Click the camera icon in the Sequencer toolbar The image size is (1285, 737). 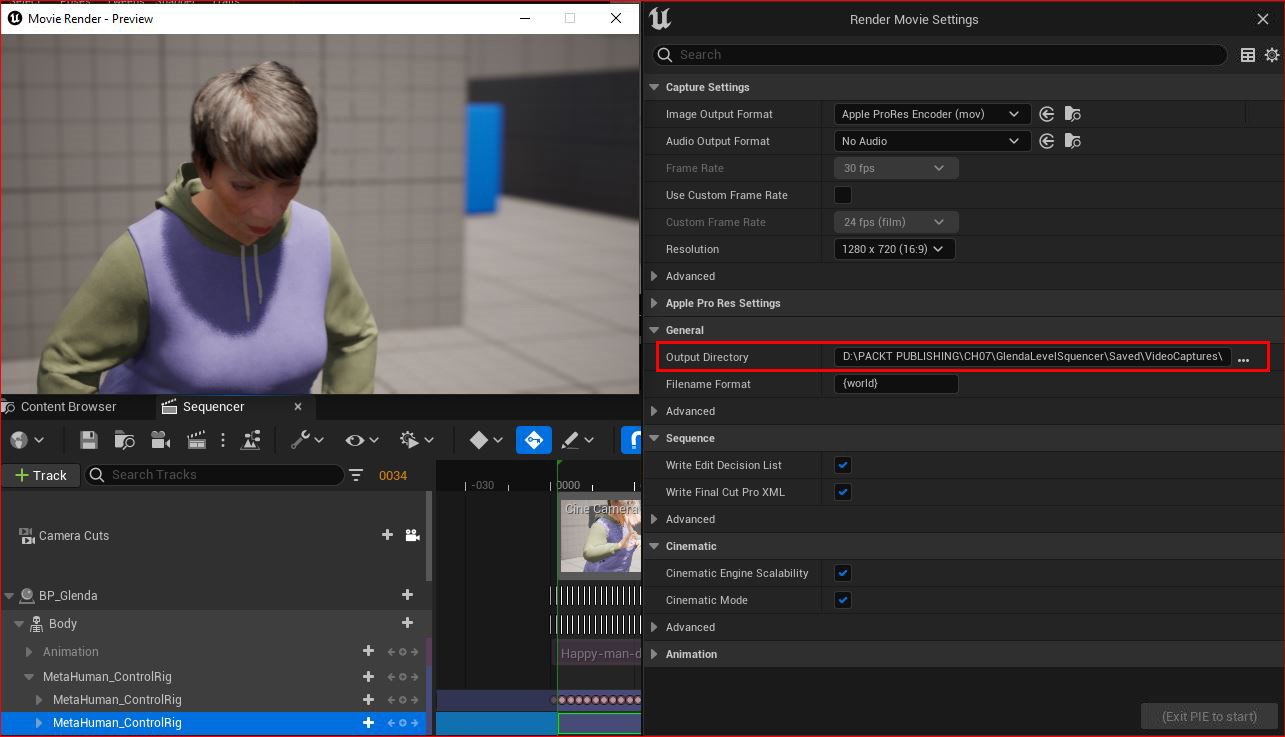click(160, 440)
